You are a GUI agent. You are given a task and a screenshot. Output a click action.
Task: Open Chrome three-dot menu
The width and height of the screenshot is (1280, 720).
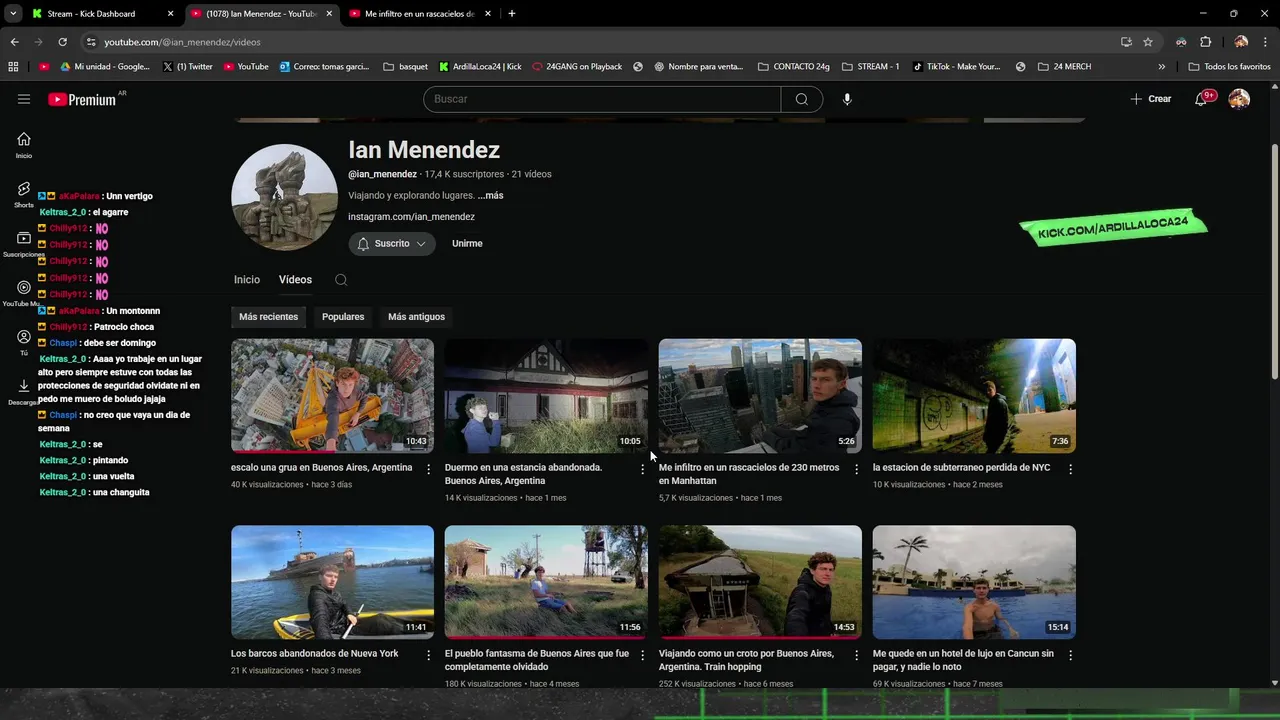[x=1265, y=42]
